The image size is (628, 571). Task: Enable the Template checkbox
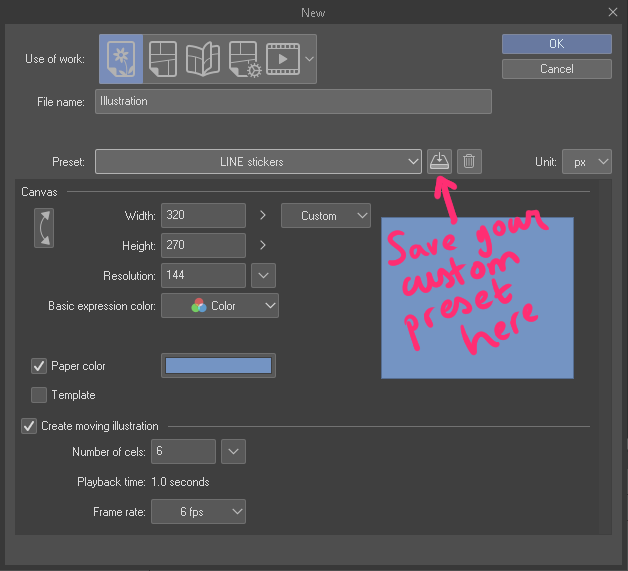[39, 395]
